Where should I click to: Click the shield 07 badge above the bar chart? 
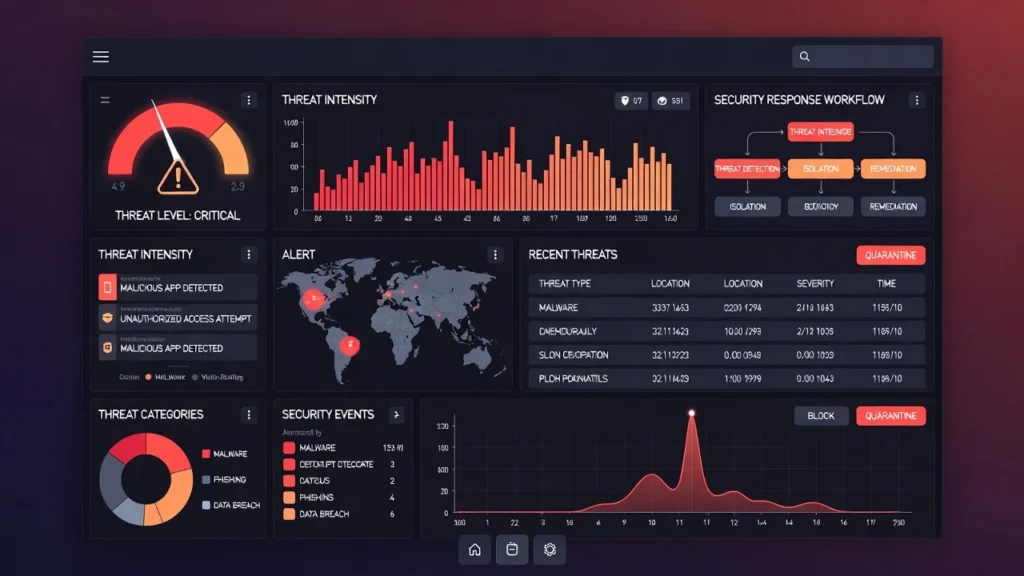pos(630,101)
